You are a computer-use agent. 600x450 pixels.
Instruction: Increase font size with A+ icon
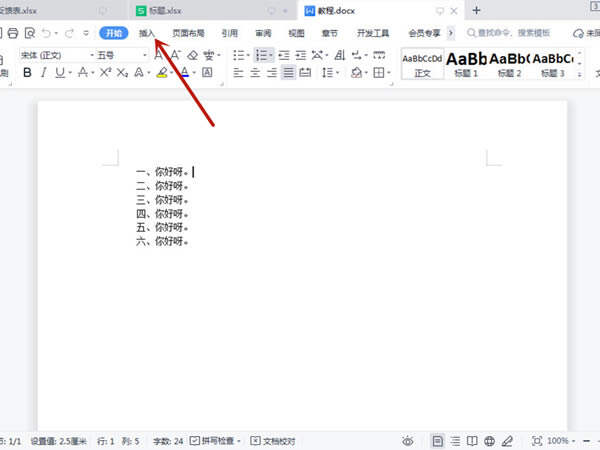(159, 55)
